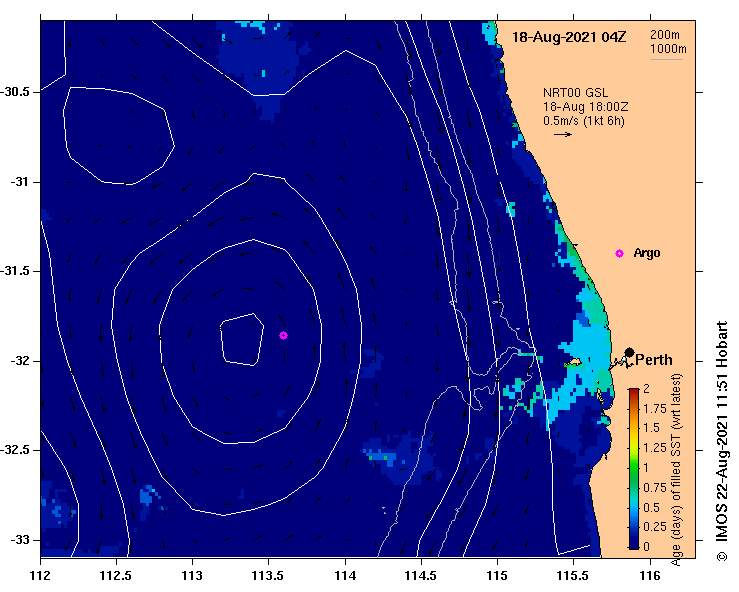Click the '115.5' longitude tick label

pos(573,576)
